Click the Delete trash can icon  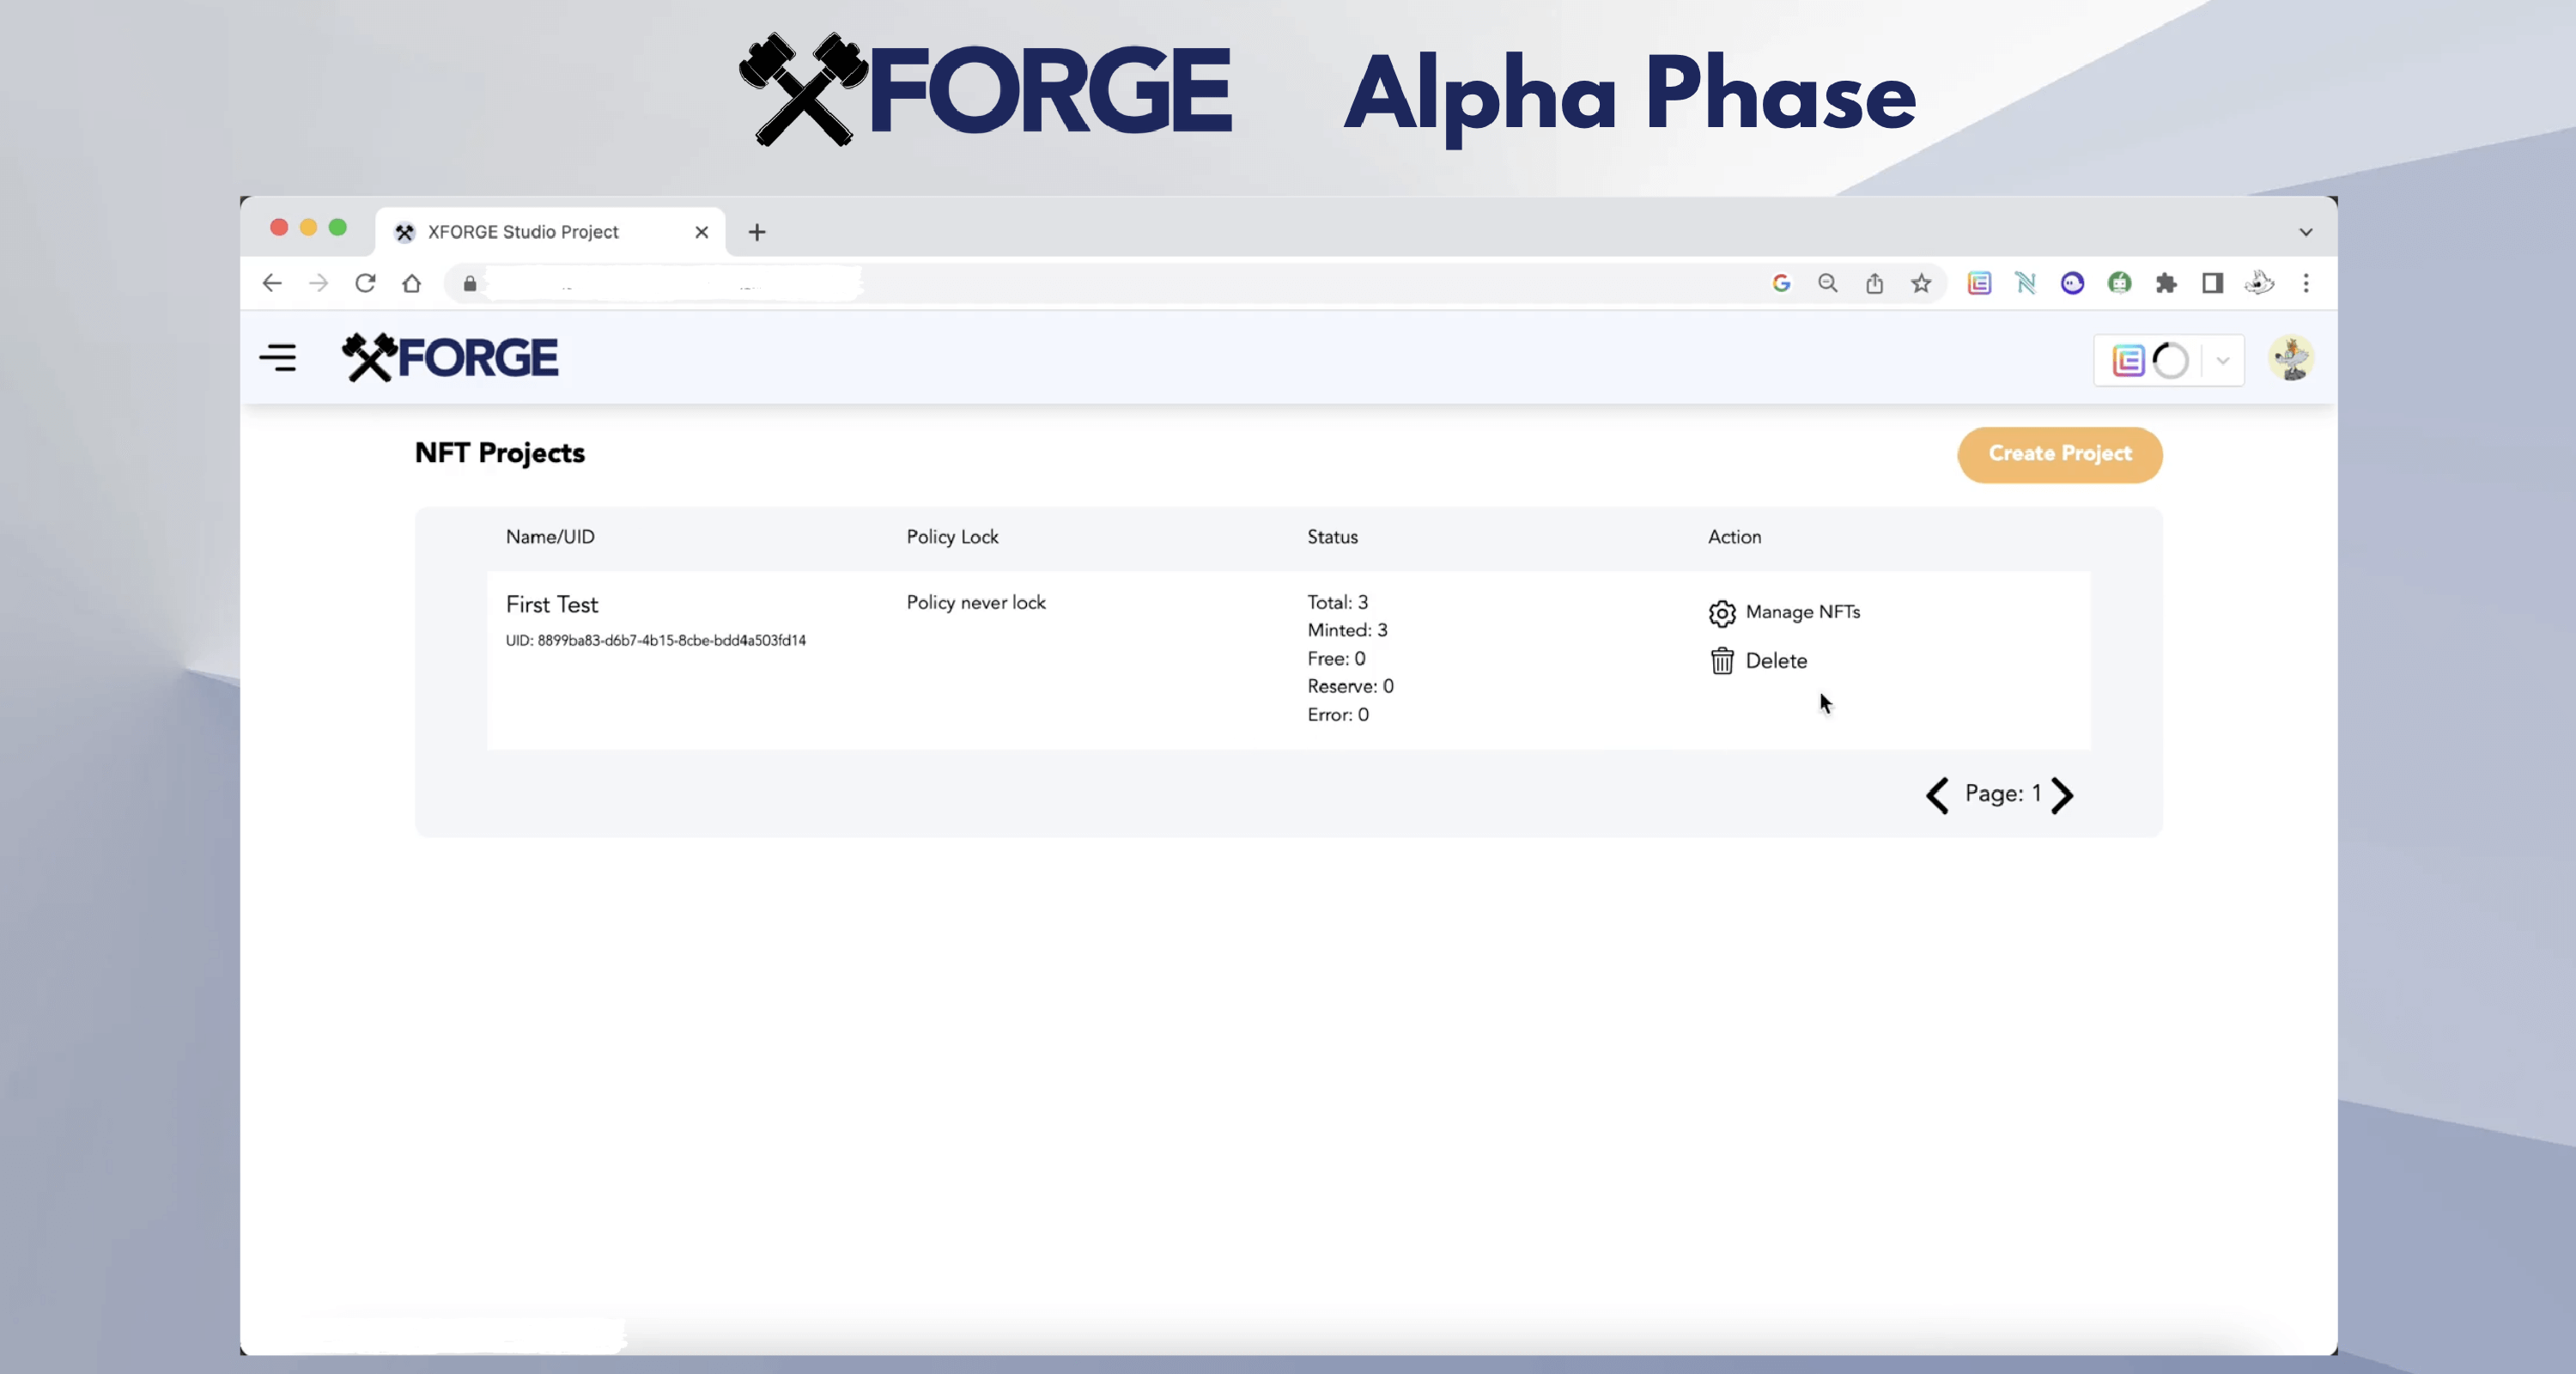click(x=1722, y=661)
